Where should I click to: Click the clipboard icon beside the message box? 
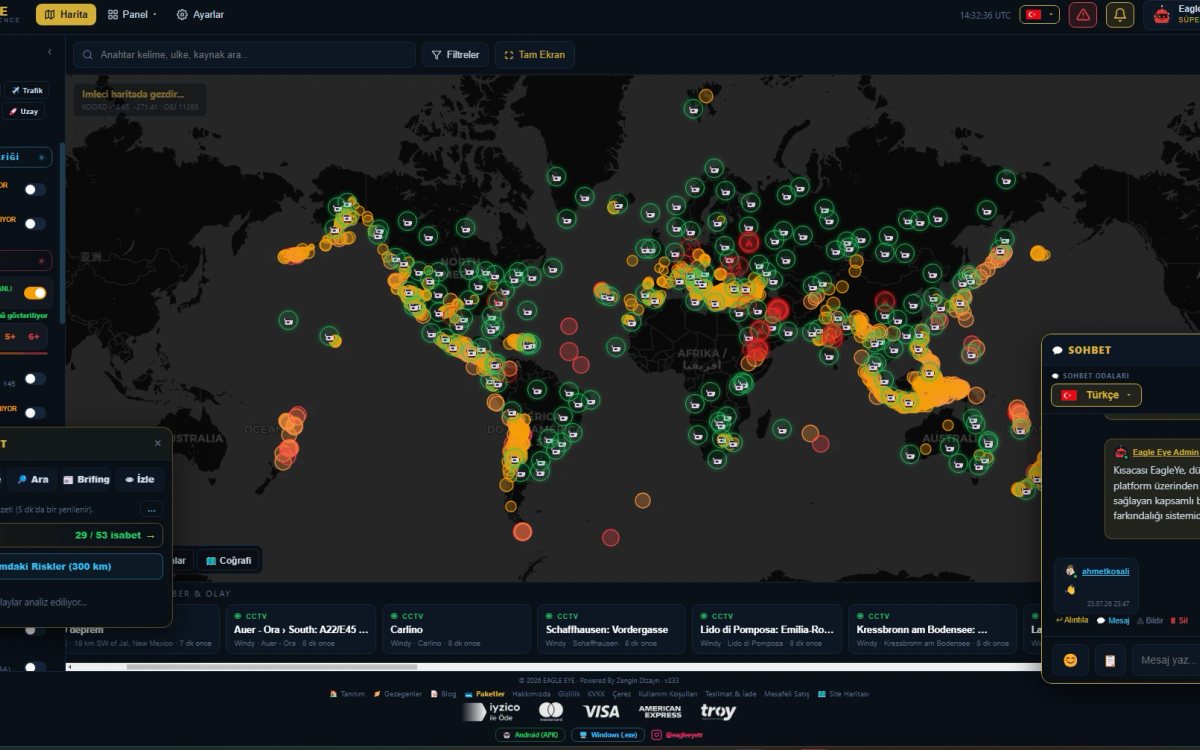tap(1109, 660)
